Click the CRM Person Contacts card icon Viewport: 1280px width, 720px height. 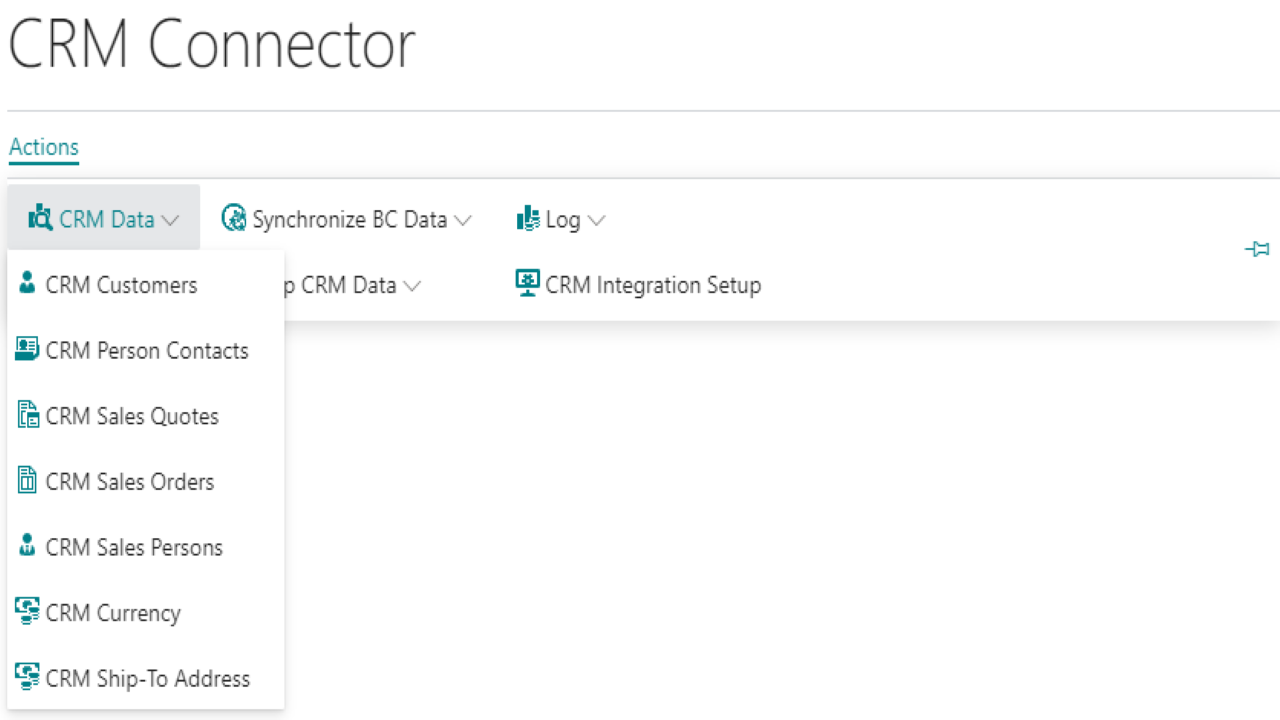[27, 350]
